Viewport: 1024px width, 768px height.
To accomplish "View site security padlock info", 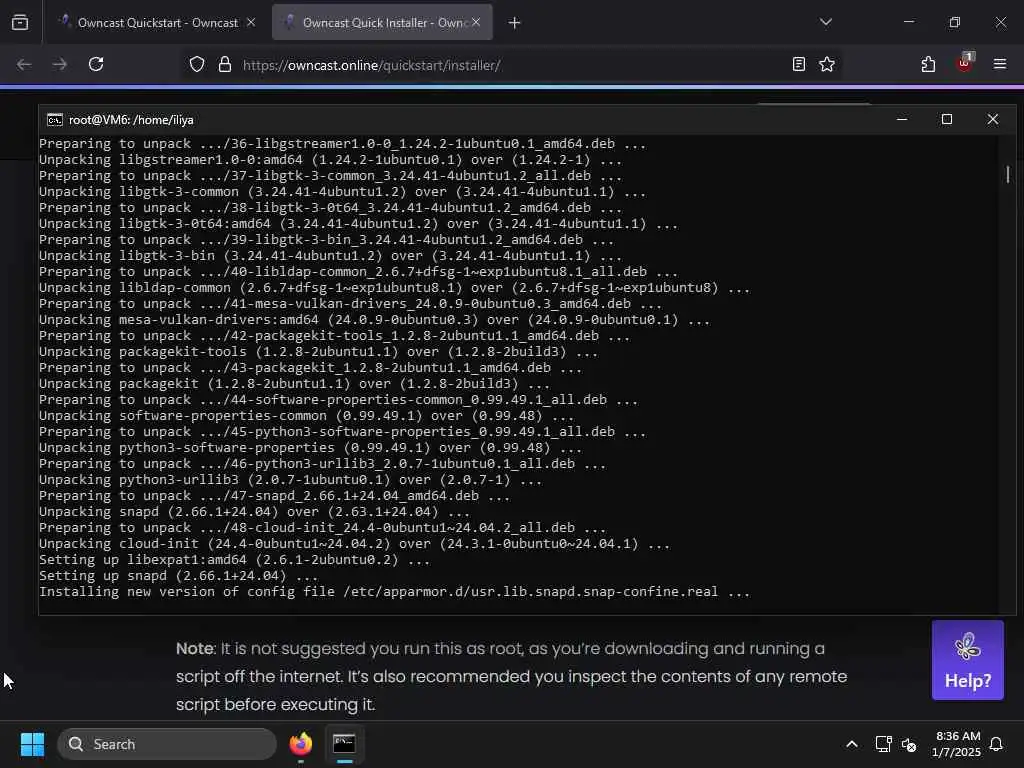I will click(225, 65).
